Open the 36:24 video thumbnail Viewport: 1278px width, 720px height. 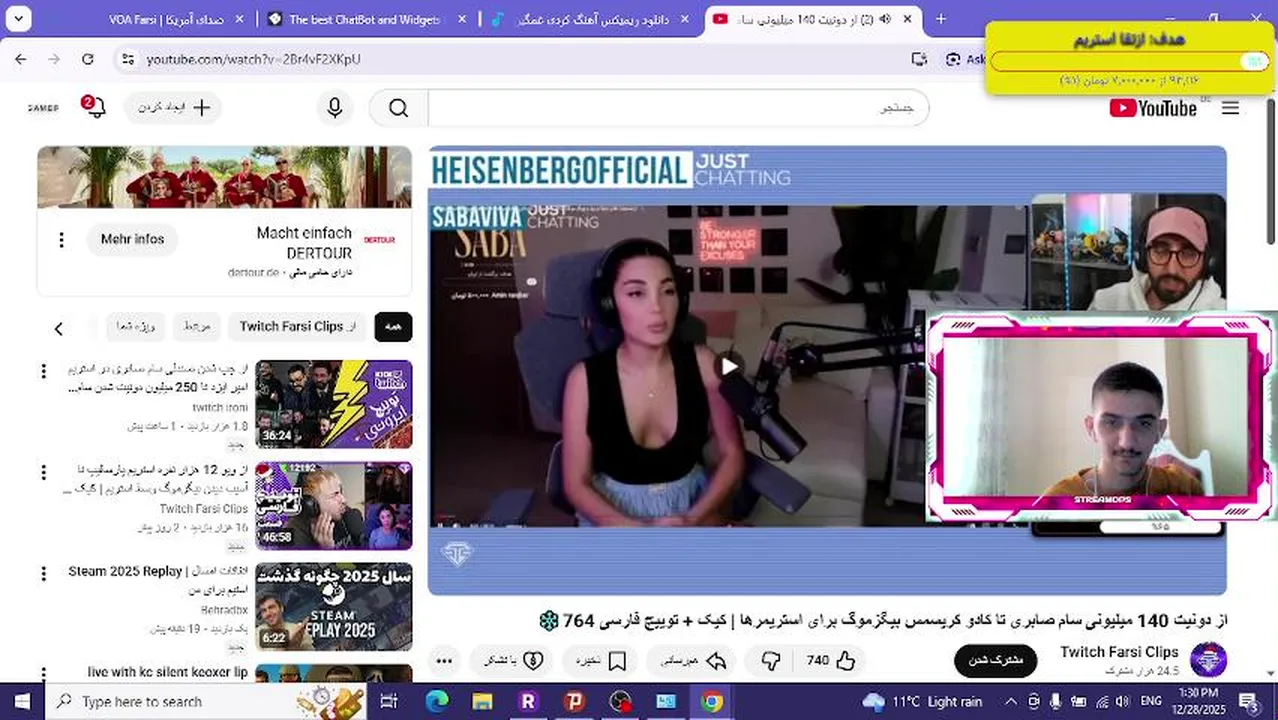coord(333,404)
